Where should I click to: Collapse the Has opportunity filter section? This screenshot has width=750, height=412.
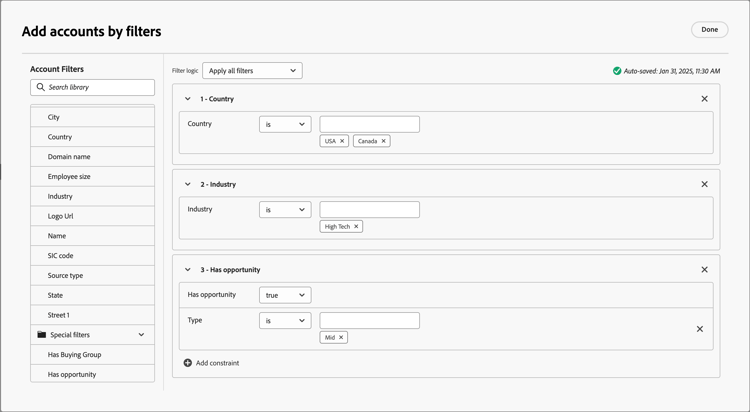point(188,270)
